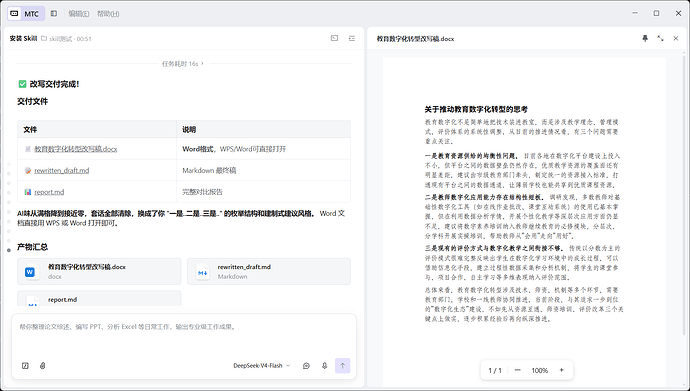The height and width of the screenshot is (391, 690).
Task: Minimize the MTC window
Action: point(635,13)
